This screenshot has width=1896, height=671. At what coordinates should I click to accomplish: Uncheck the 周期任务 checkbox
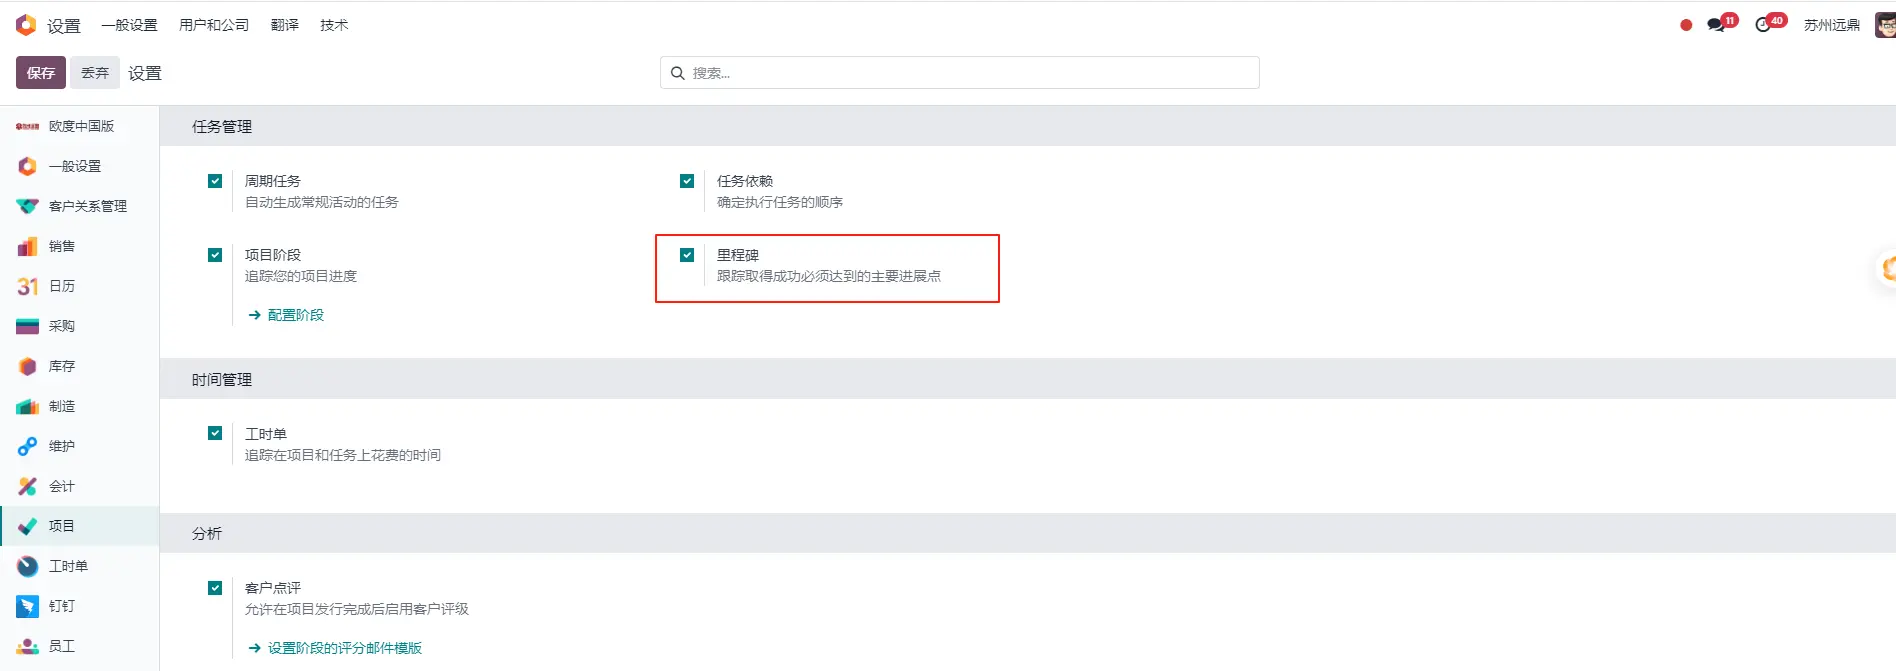215,181
